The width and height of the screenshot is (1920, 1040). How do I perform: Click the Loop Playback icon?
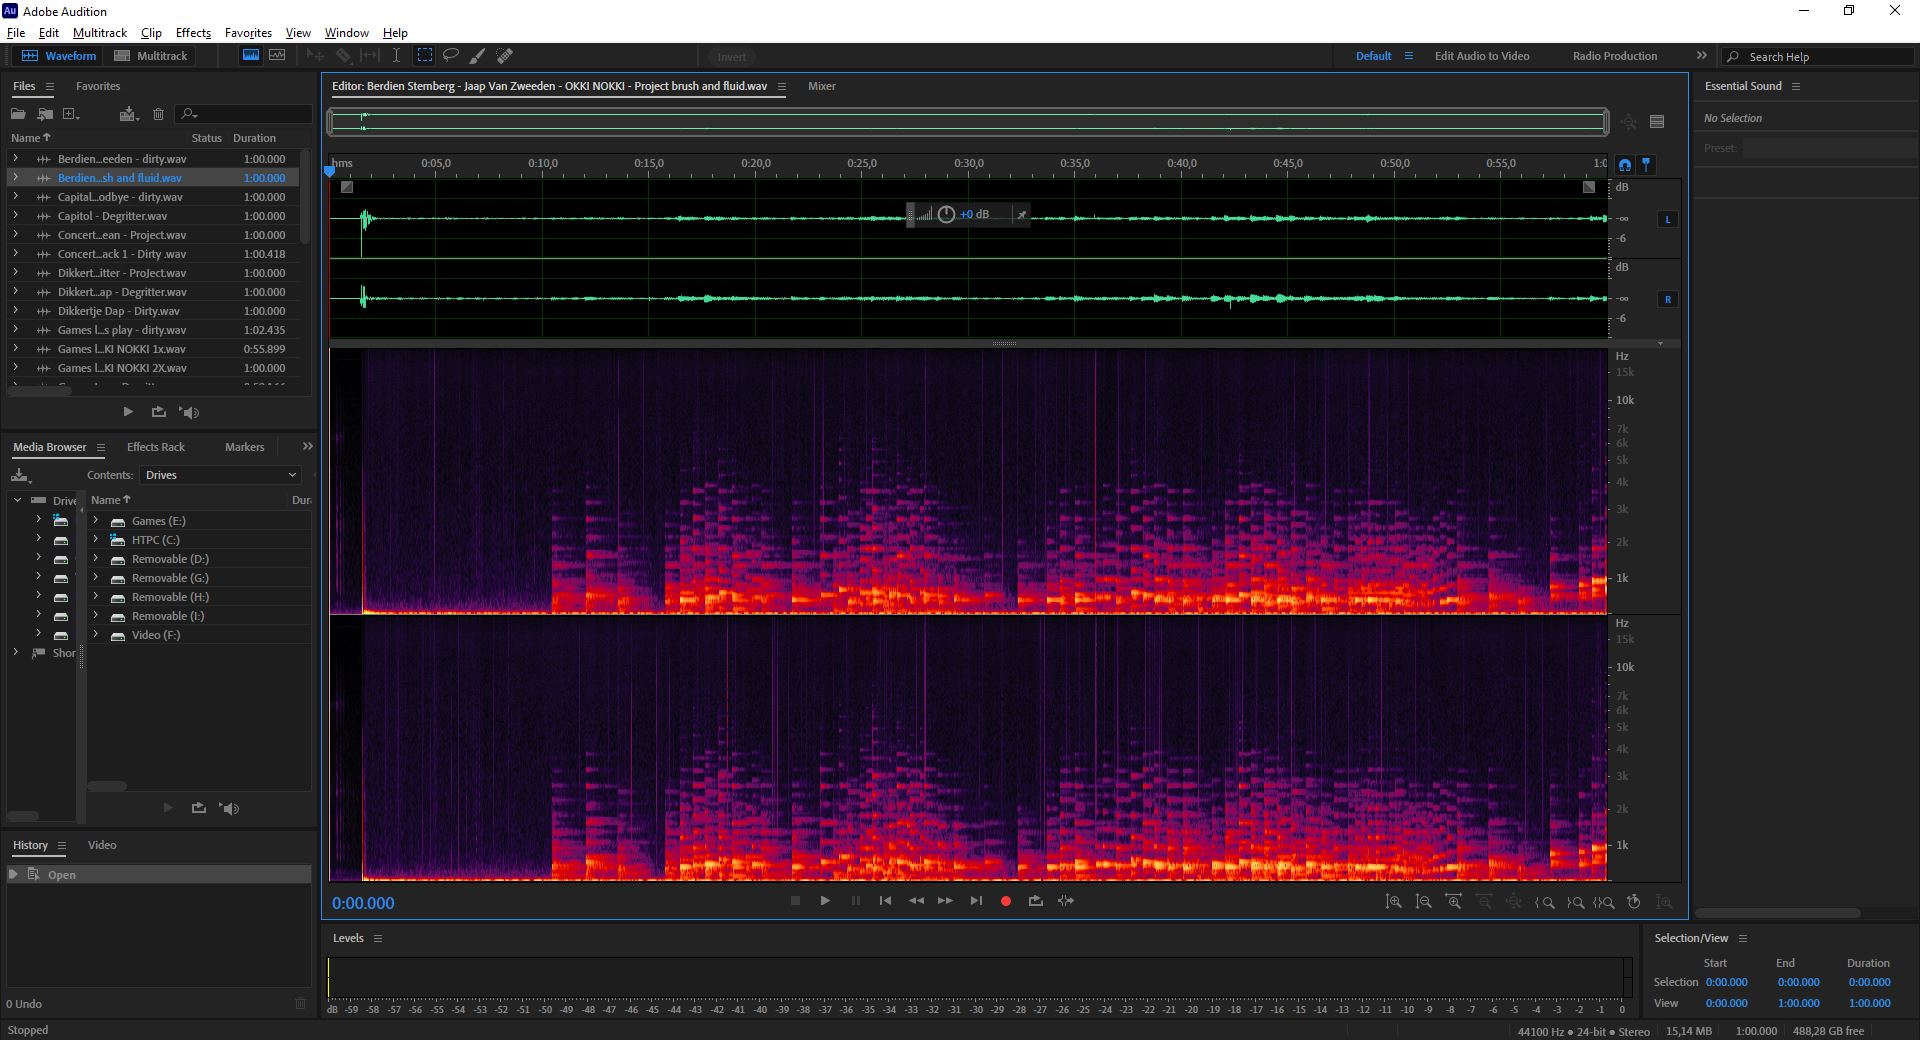coord(1036,901)
